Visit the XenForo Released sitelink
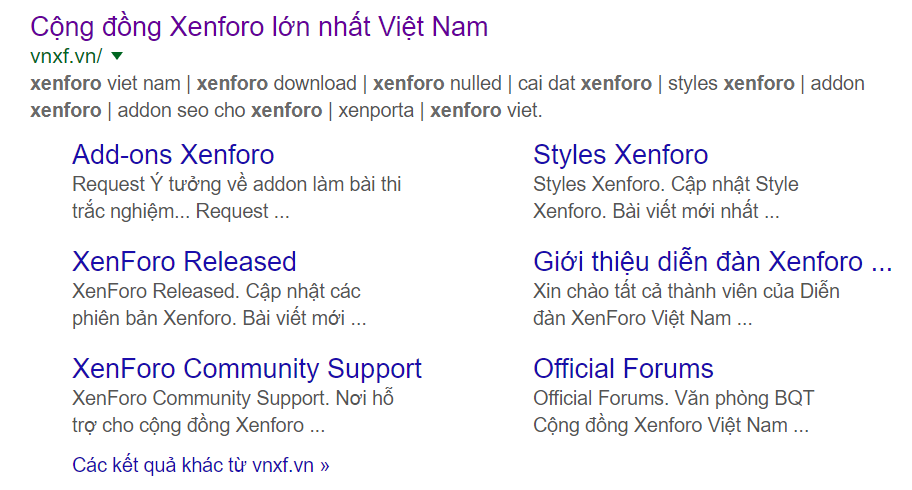This screenshot has width=912, height=490. coord(184,262)
